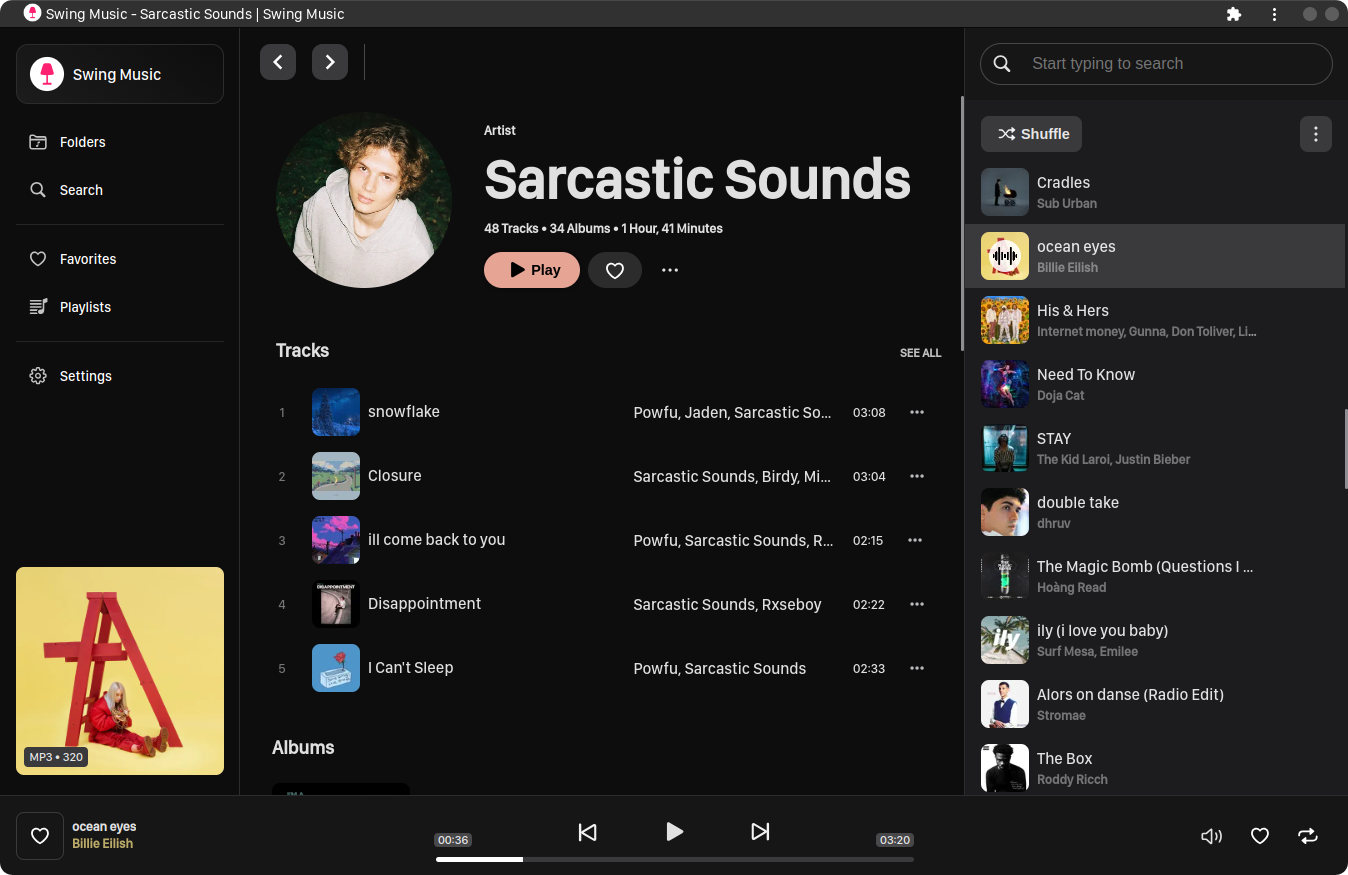Open options for ill come back to you
Viewport: 1348px width, 875px height.
point(915,540)
